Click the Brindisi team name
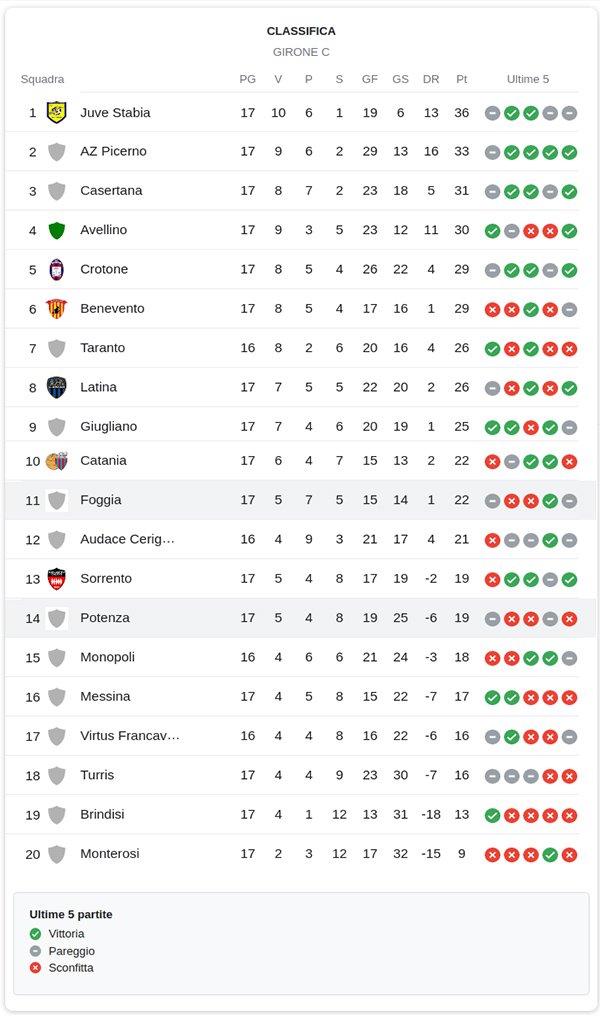The width and height of the screenshot is (600, 1017). 102,815
